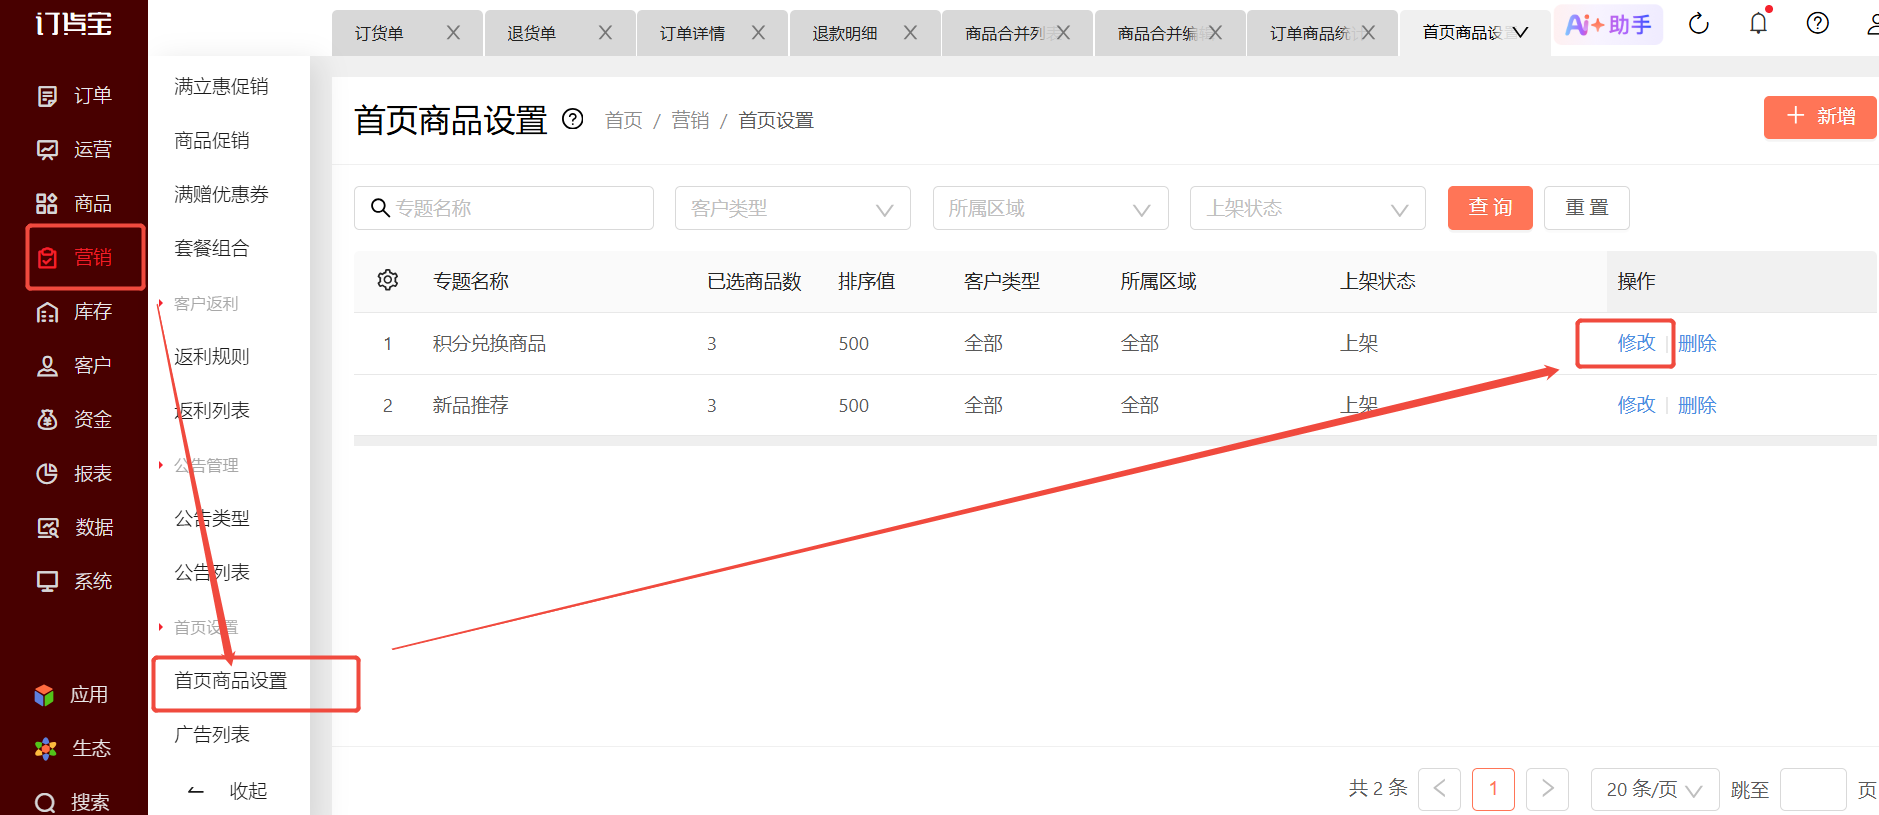This screenshot has height=815, width=1879.
Task: Open the 数据 sidebar section
Action: [74, 528]
